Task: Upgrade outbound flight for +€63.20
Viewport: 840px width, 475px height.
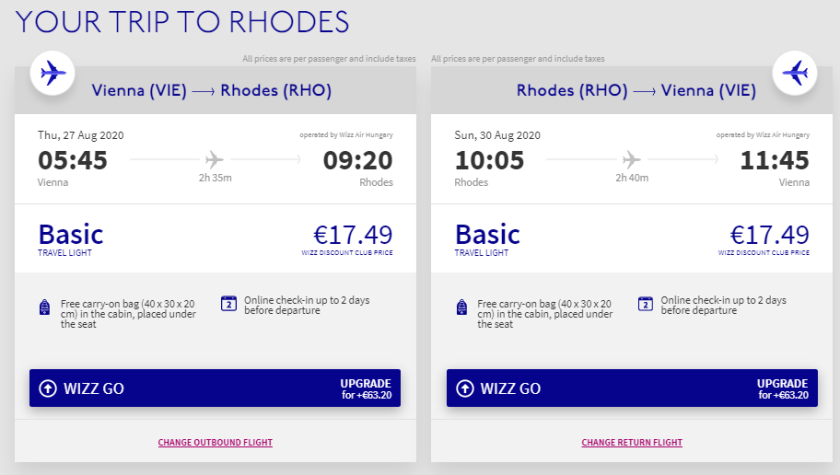Action: (x=367, y=389)
